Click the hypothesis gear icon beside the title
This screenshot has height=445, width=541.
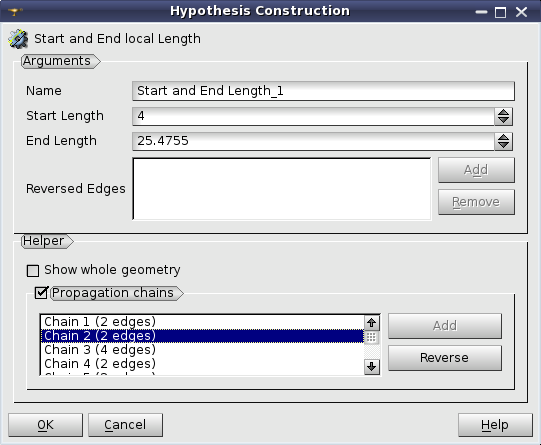18,39
